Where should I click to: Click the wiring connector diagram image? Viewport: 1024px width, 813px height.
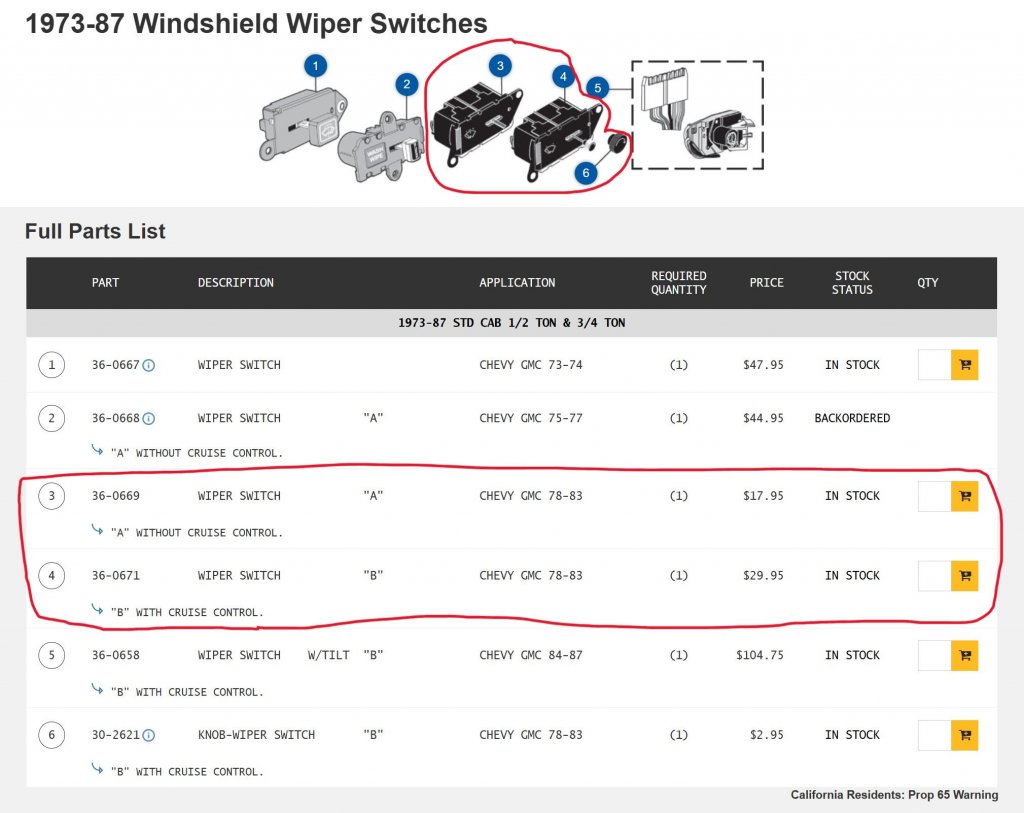697,115
